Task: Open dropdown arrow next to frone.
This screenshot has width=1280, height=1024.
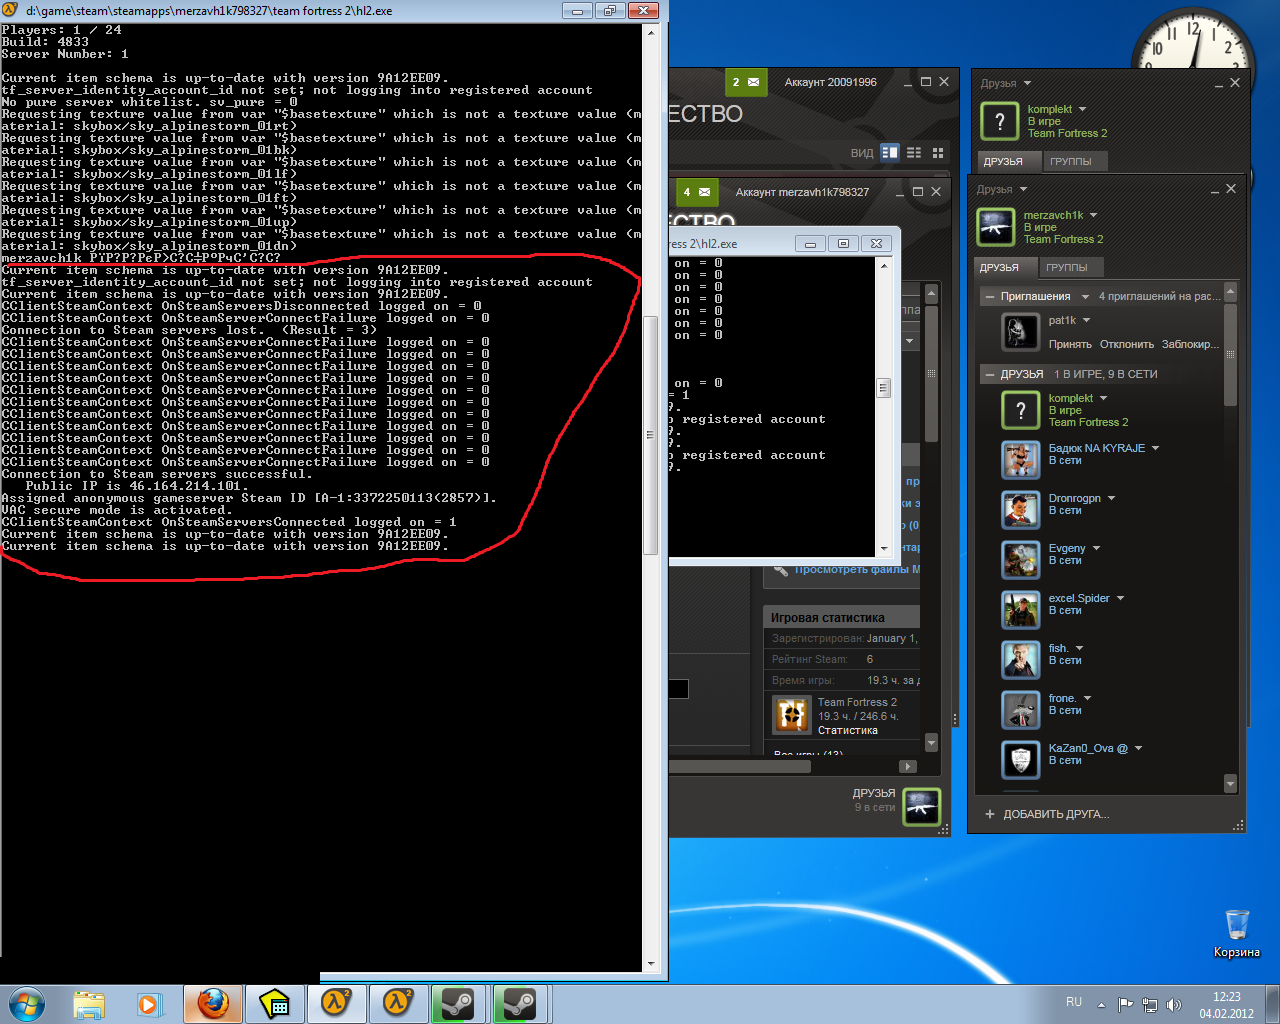Action: coord(1087,698)
